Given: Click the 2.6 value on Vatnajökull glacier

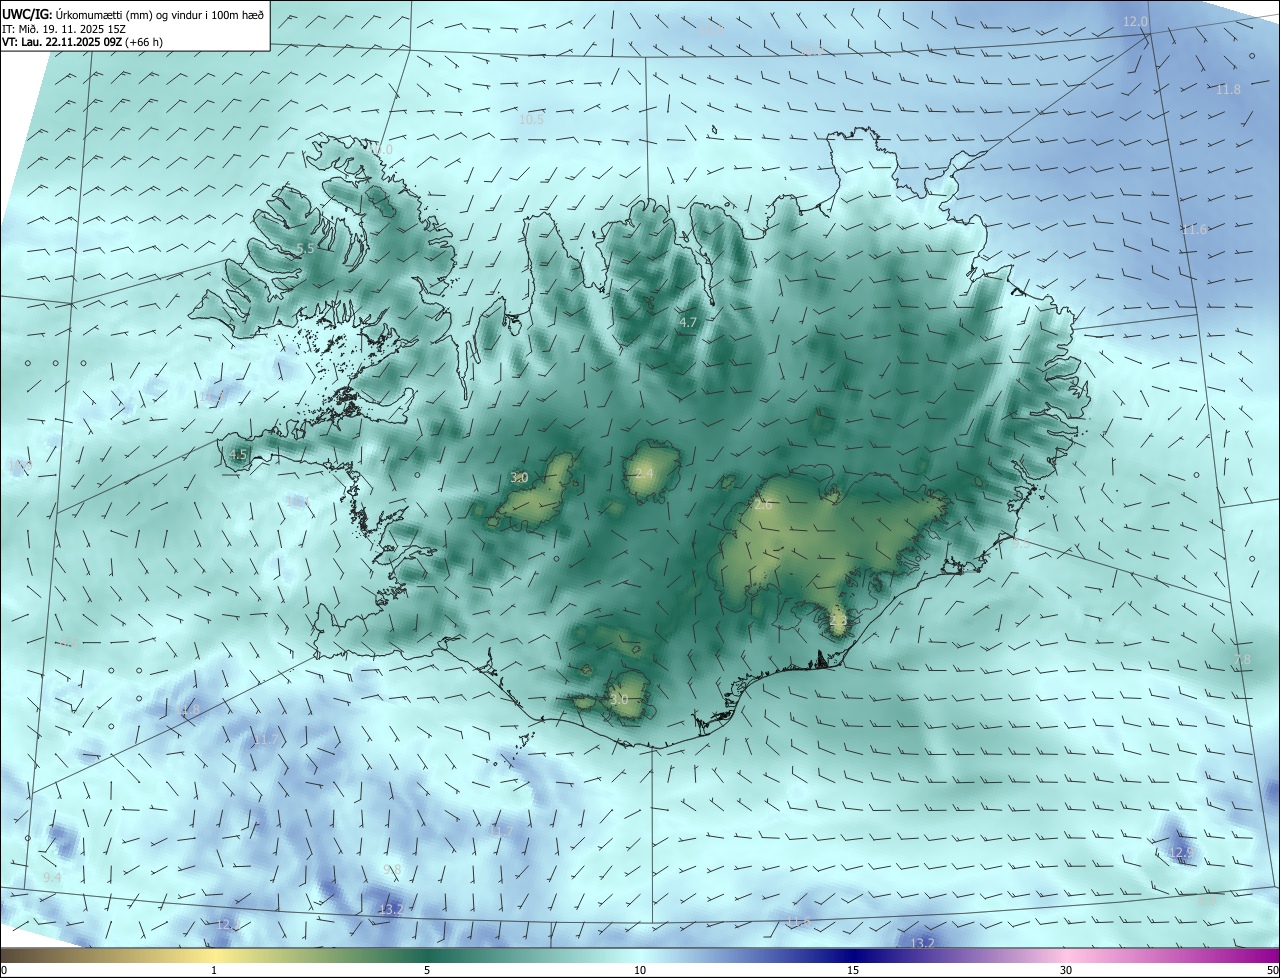Looking at the screenshot, I should coord(763,505).
